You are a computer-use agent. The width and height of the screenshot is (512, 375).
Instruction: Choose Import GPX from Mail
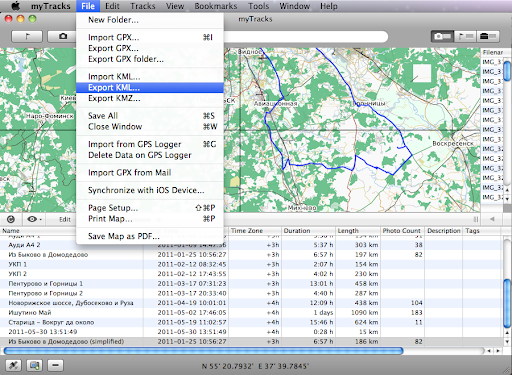tap(150, 173)
